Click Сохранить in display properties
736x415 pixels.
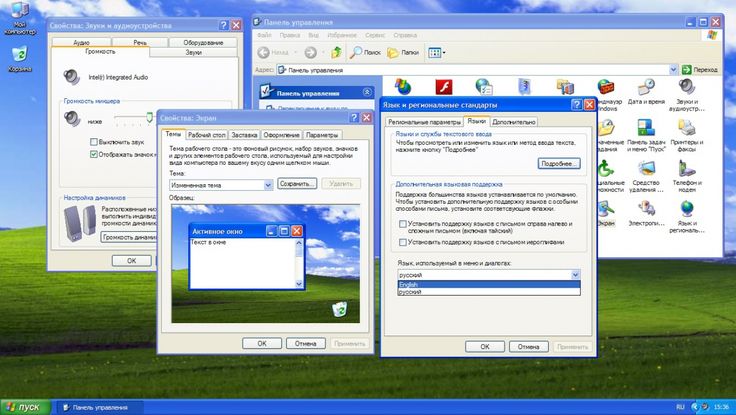click(297, 183)
